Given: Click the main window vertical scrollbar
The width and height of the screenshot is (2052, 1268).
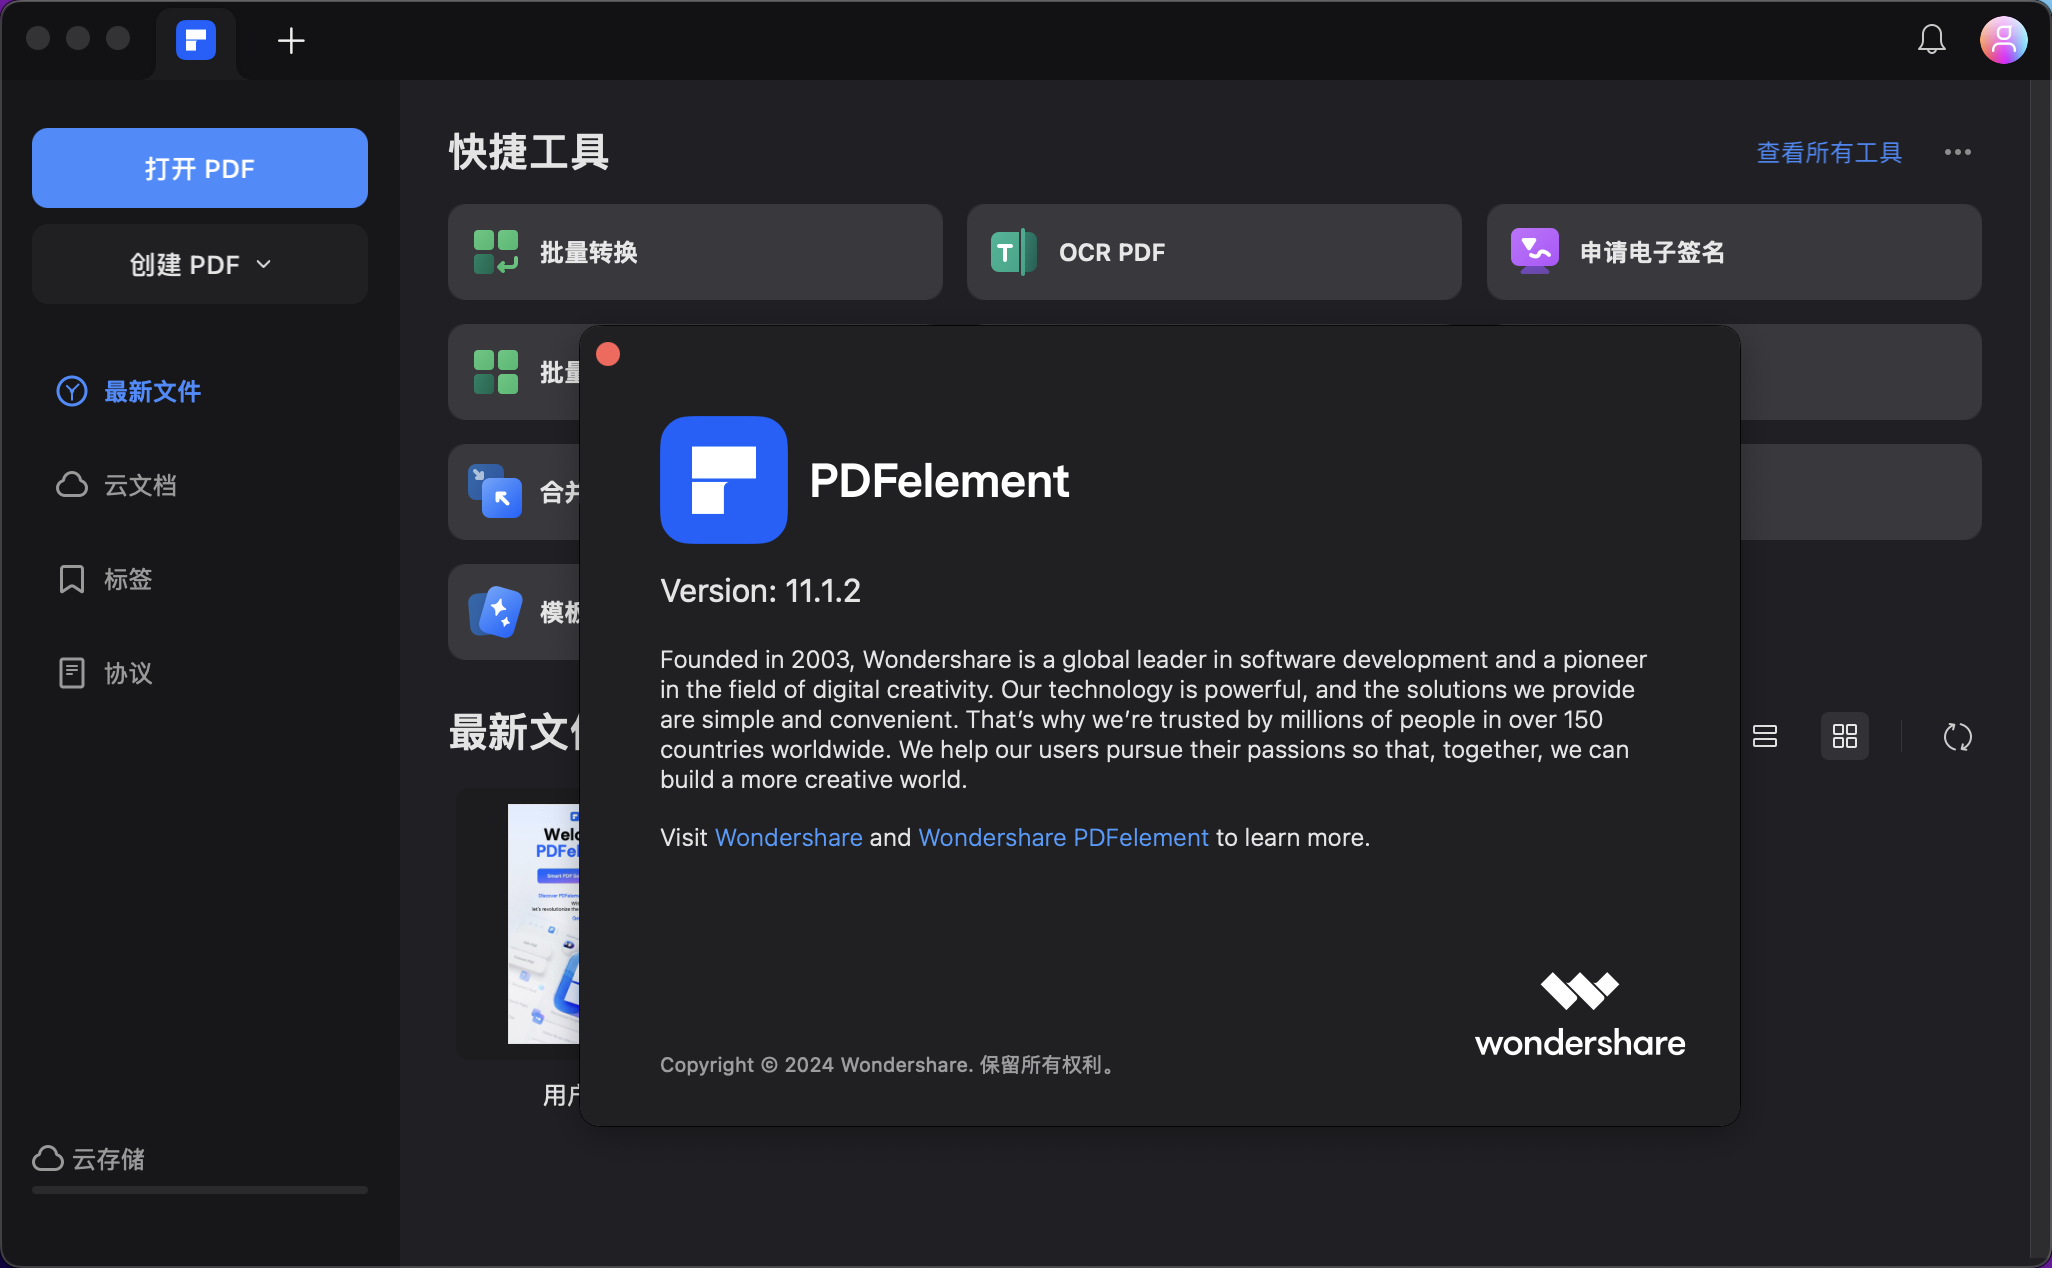Looking at the screenshot, I should coord(2040,668).
